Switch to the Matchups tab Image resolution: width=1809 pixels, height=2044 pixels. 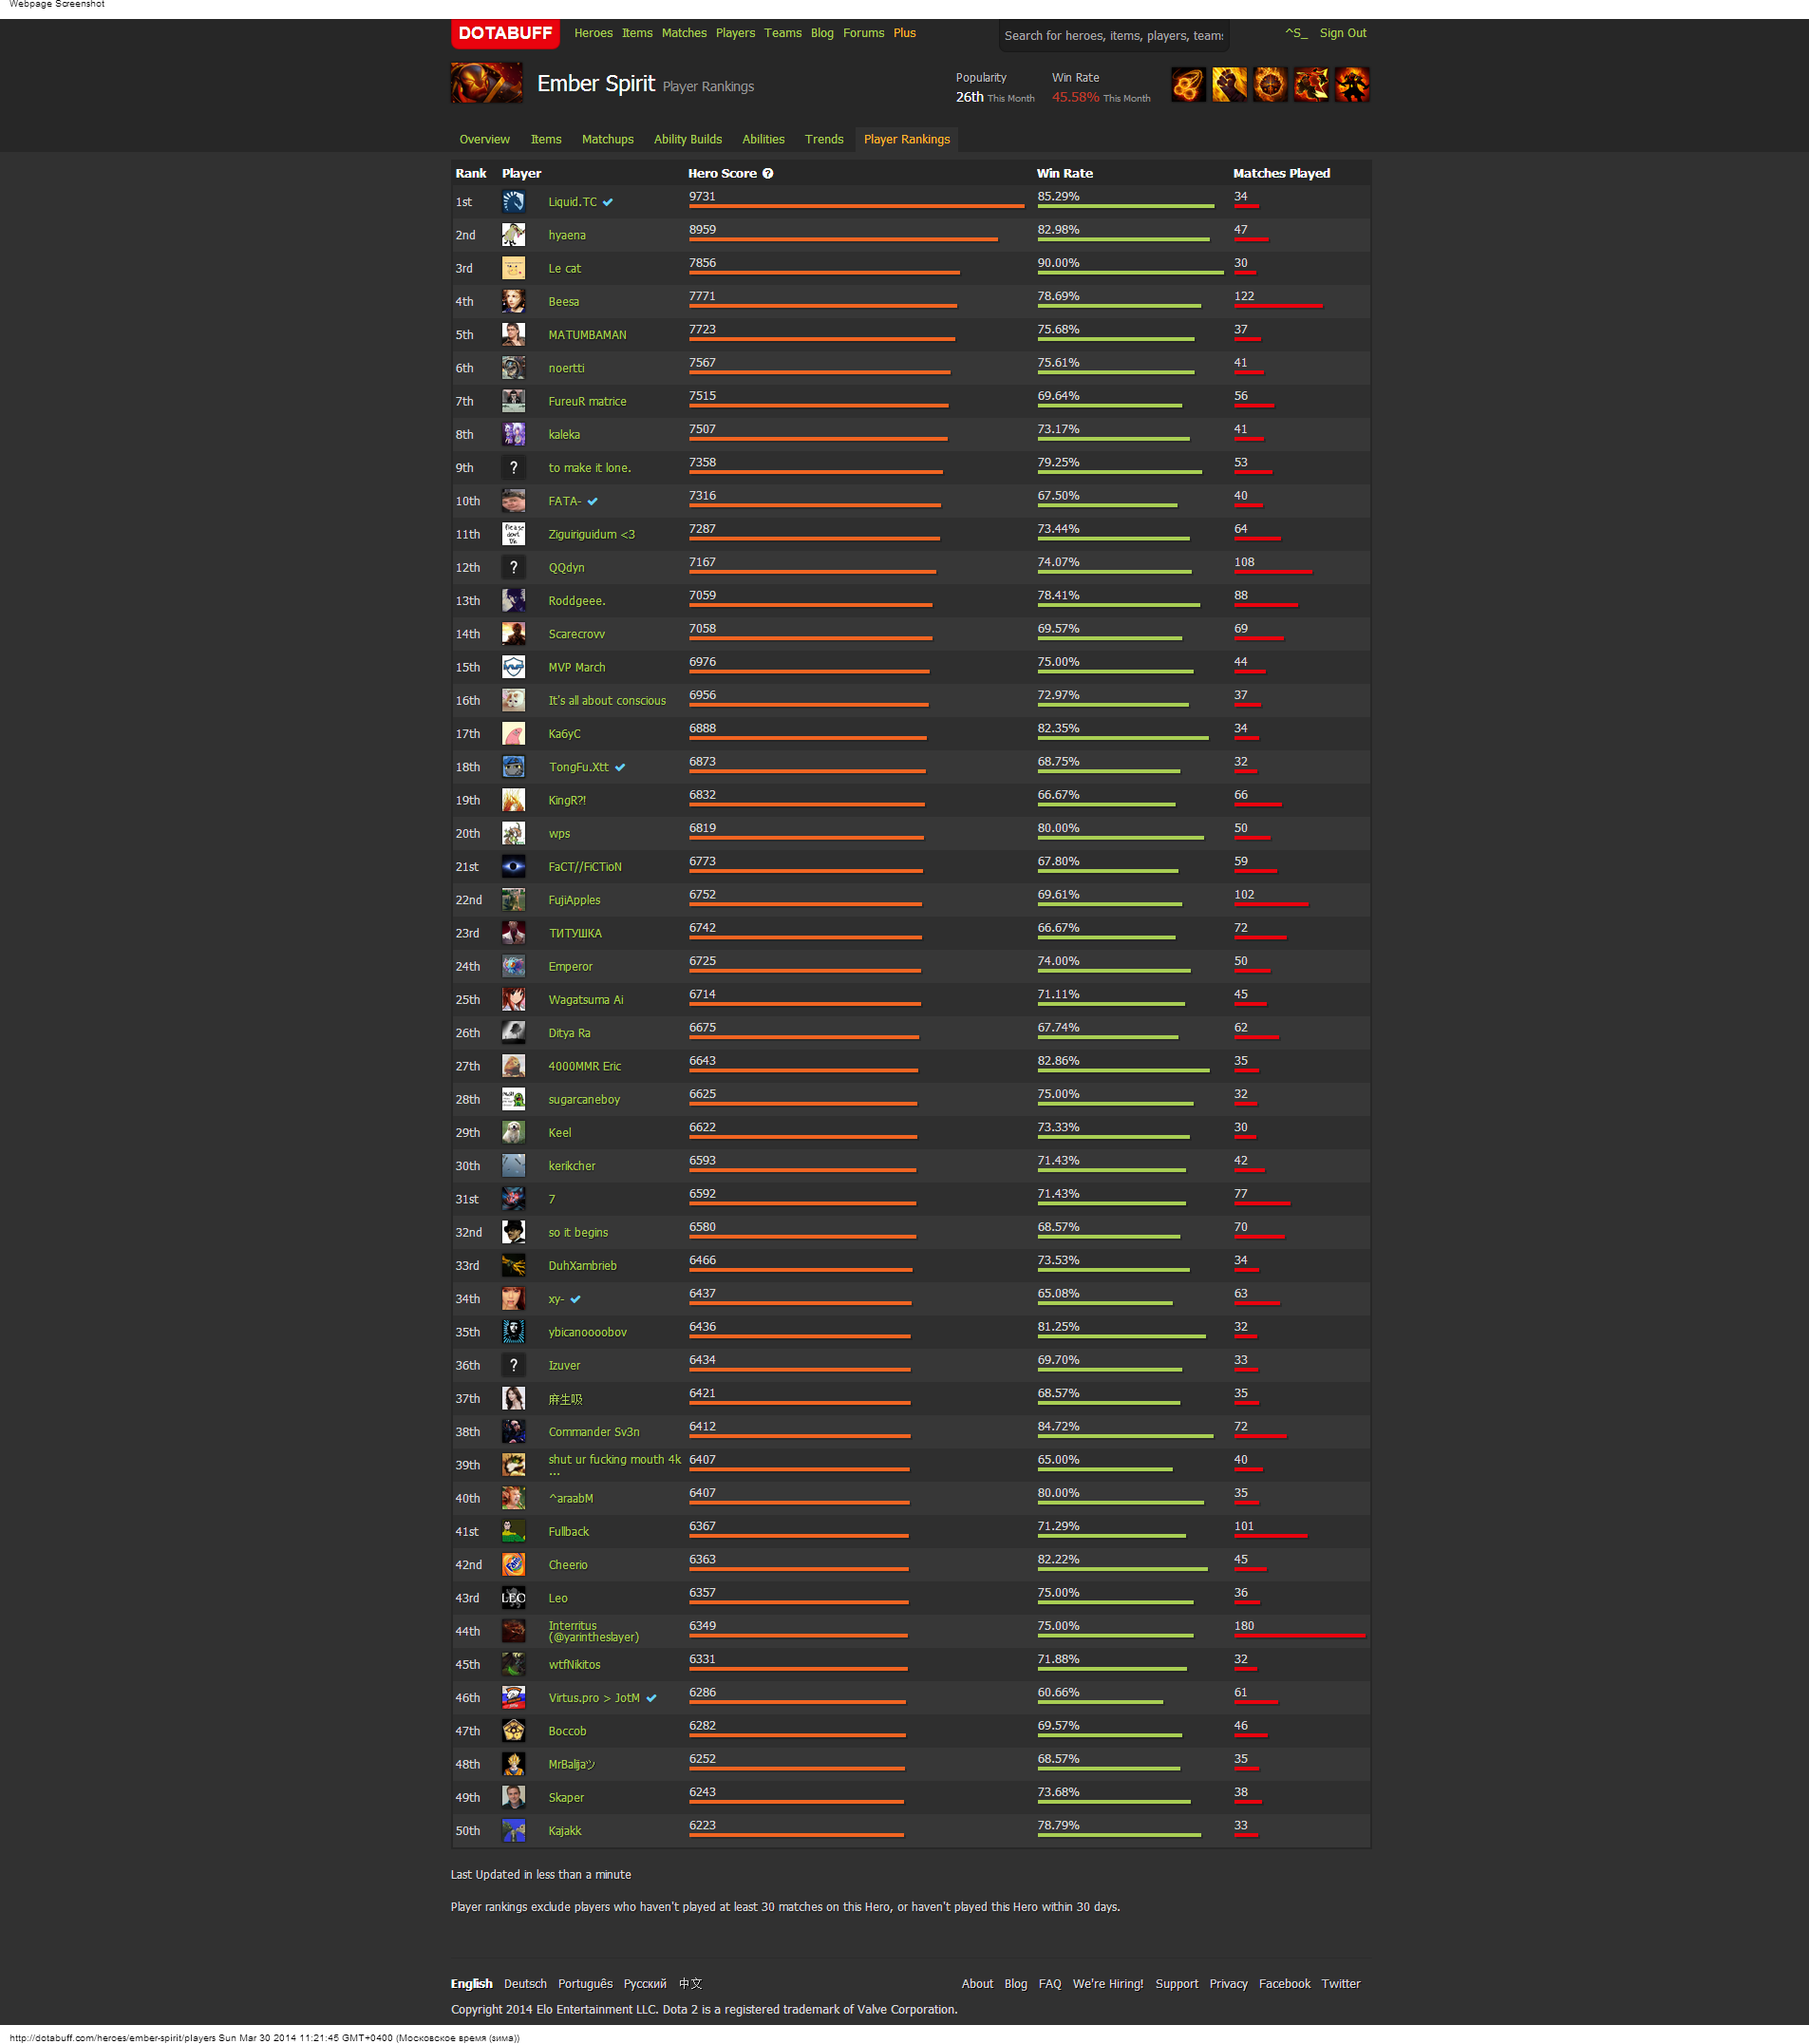pyautogui.click(x=607, y=140)
